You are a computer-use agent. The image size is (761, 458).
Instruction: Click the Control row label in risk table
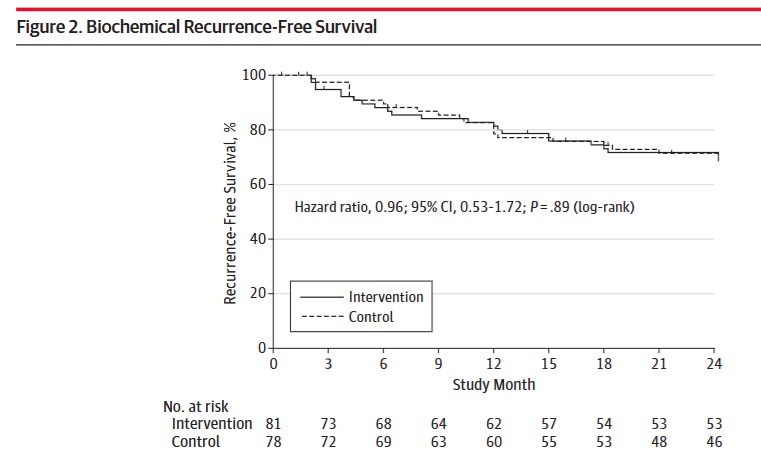198,440
